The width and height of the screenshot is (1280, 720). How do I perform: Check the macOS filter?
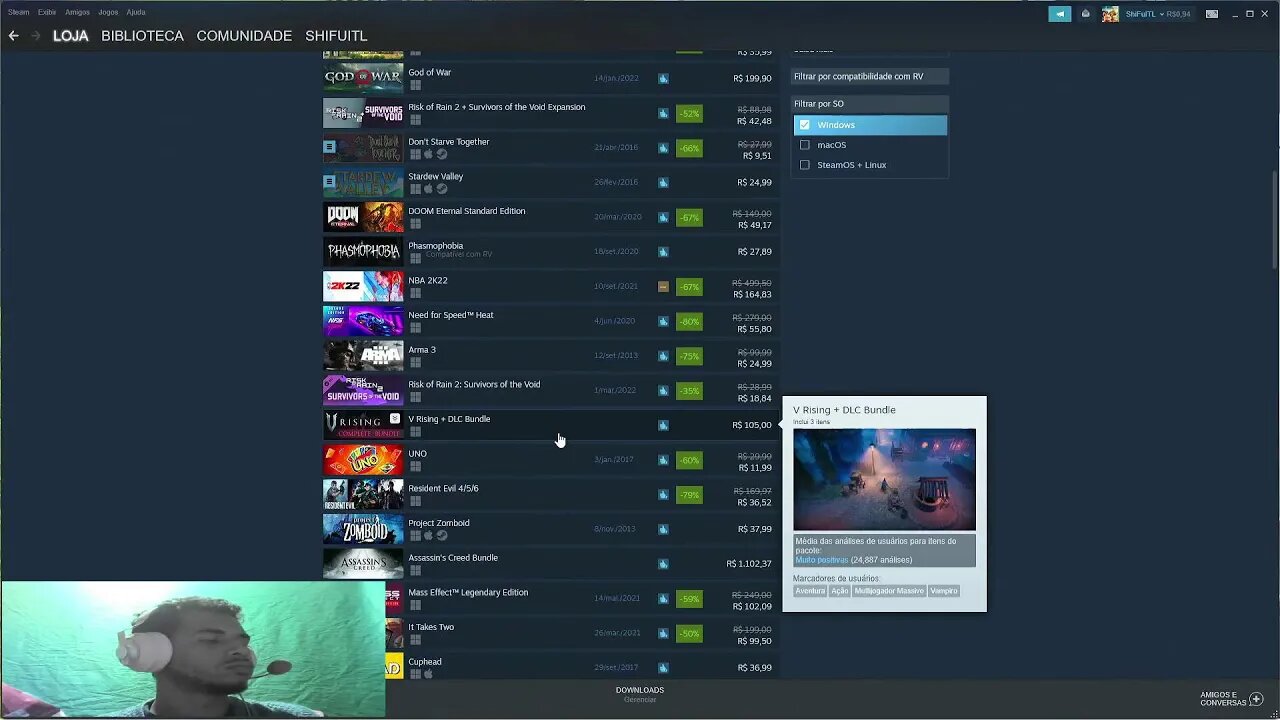coord(805,145)
